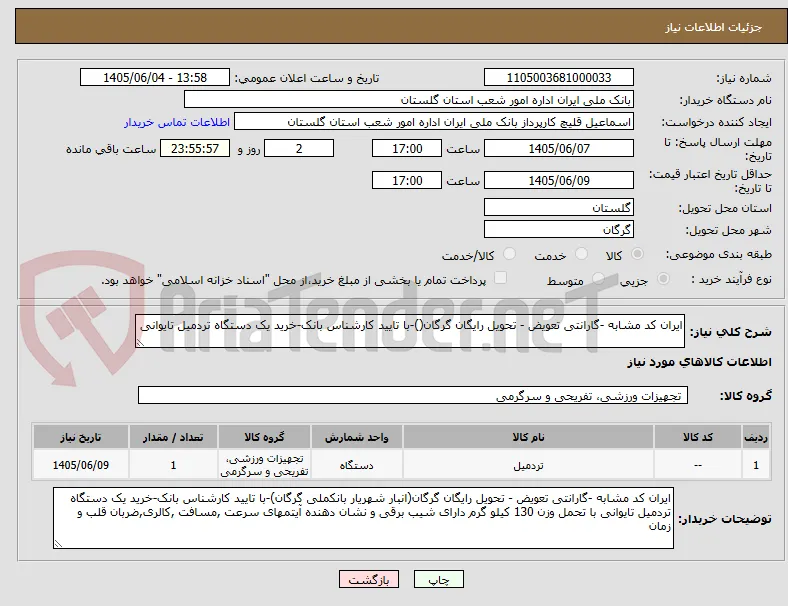Click the توضیحات خریدار textarea
The height and width of the screenshot is (606, 788).
tap(363, 518)
